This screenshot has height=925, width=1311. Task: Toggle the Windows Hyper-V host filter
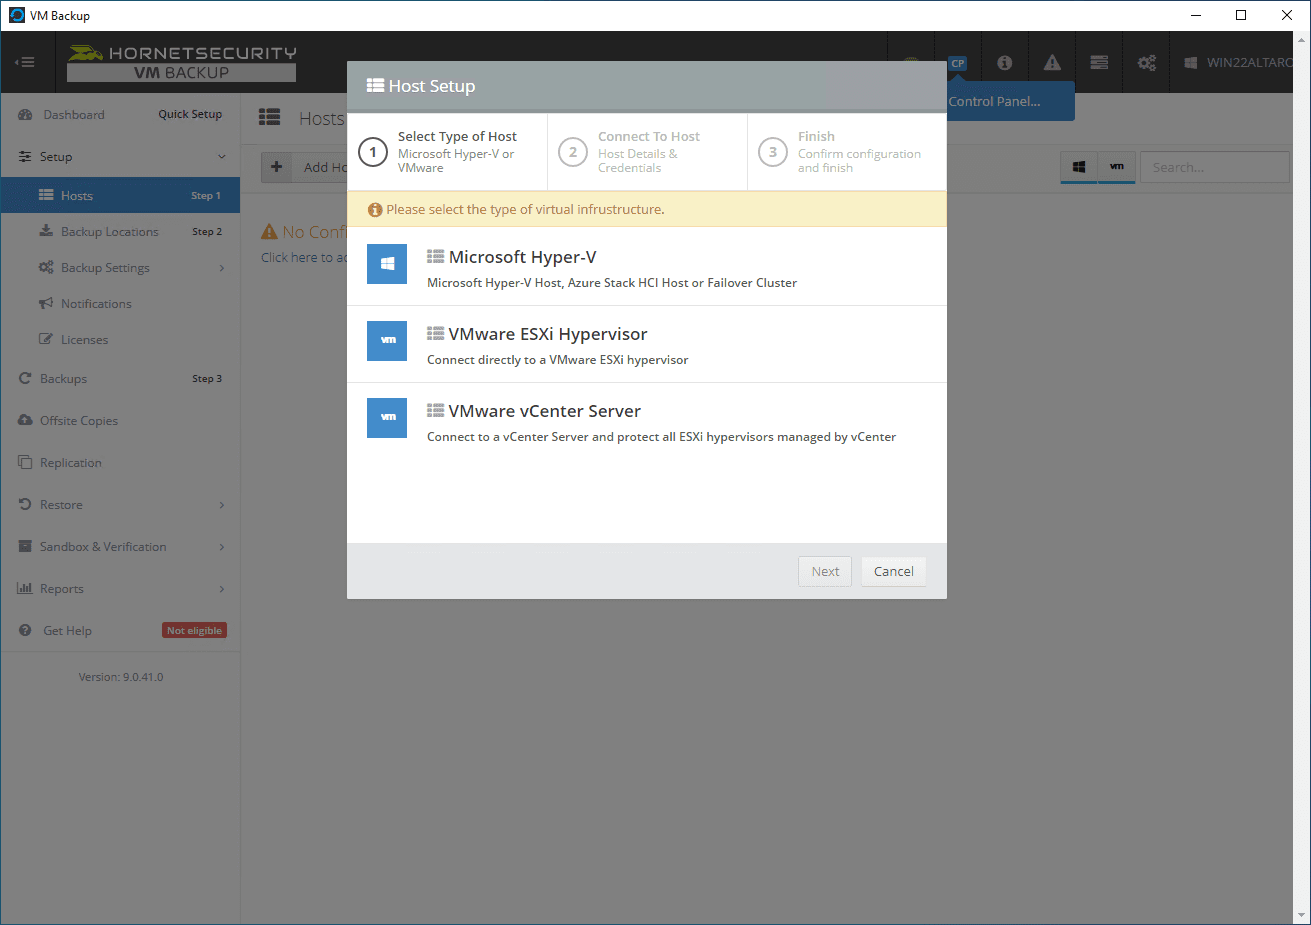coord(1079,167)
